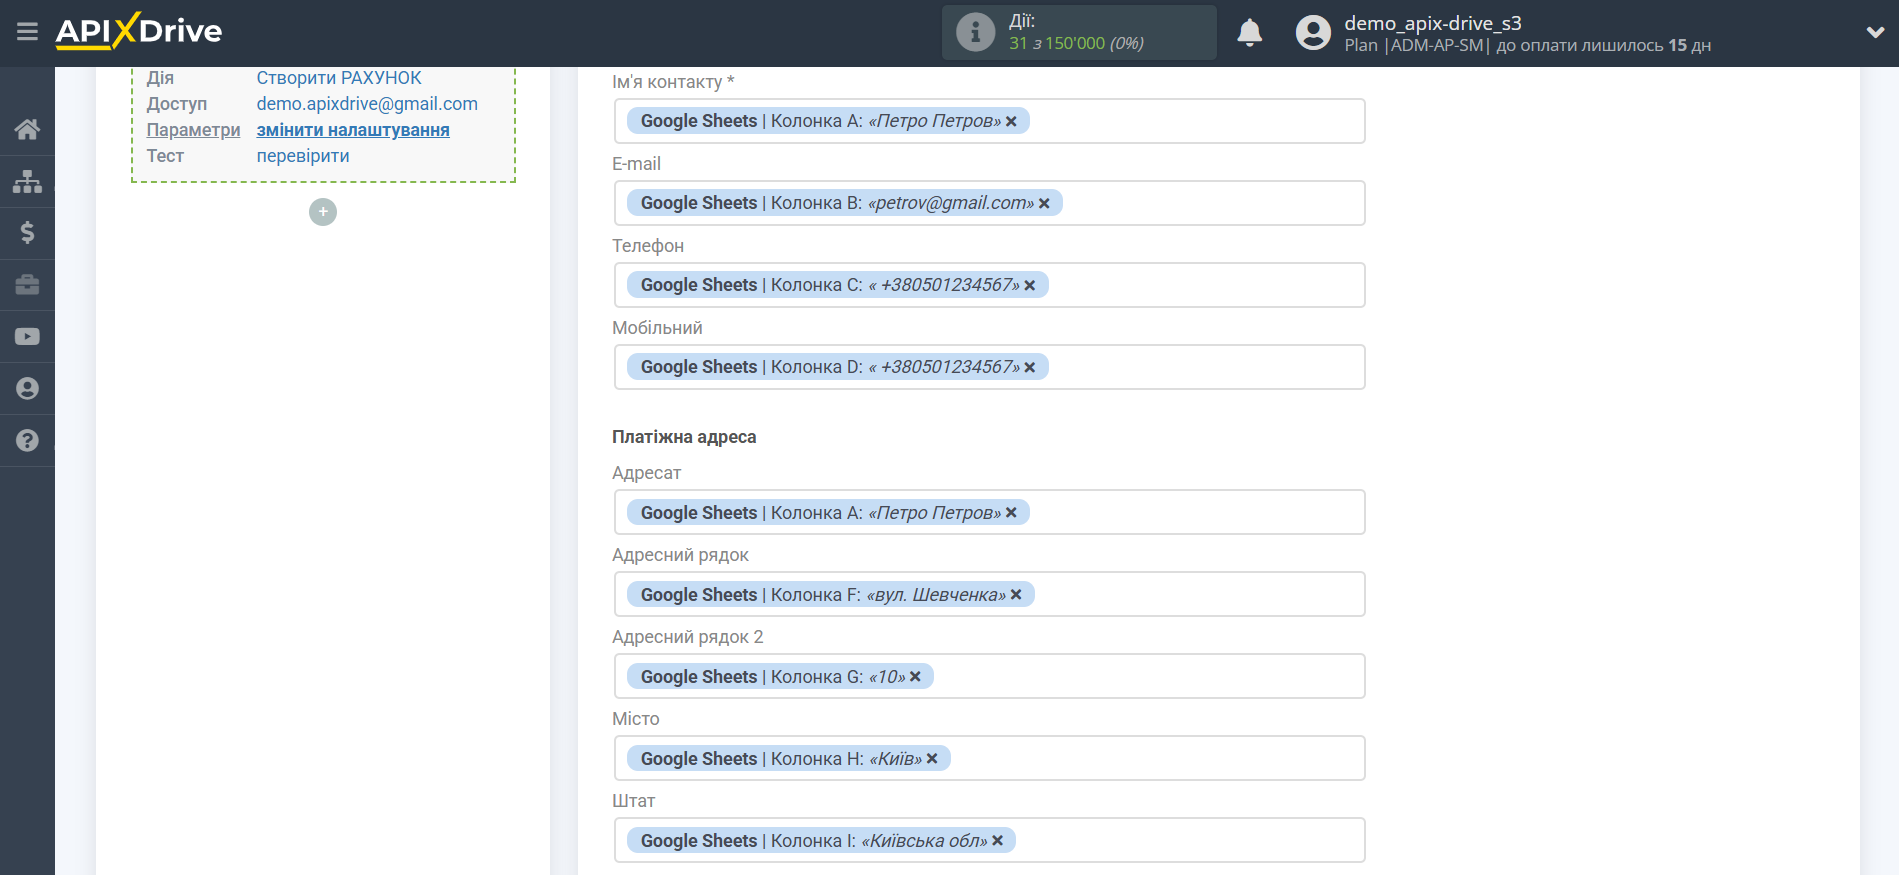Open demo.apixdrive@gmail.com access link

367,104
